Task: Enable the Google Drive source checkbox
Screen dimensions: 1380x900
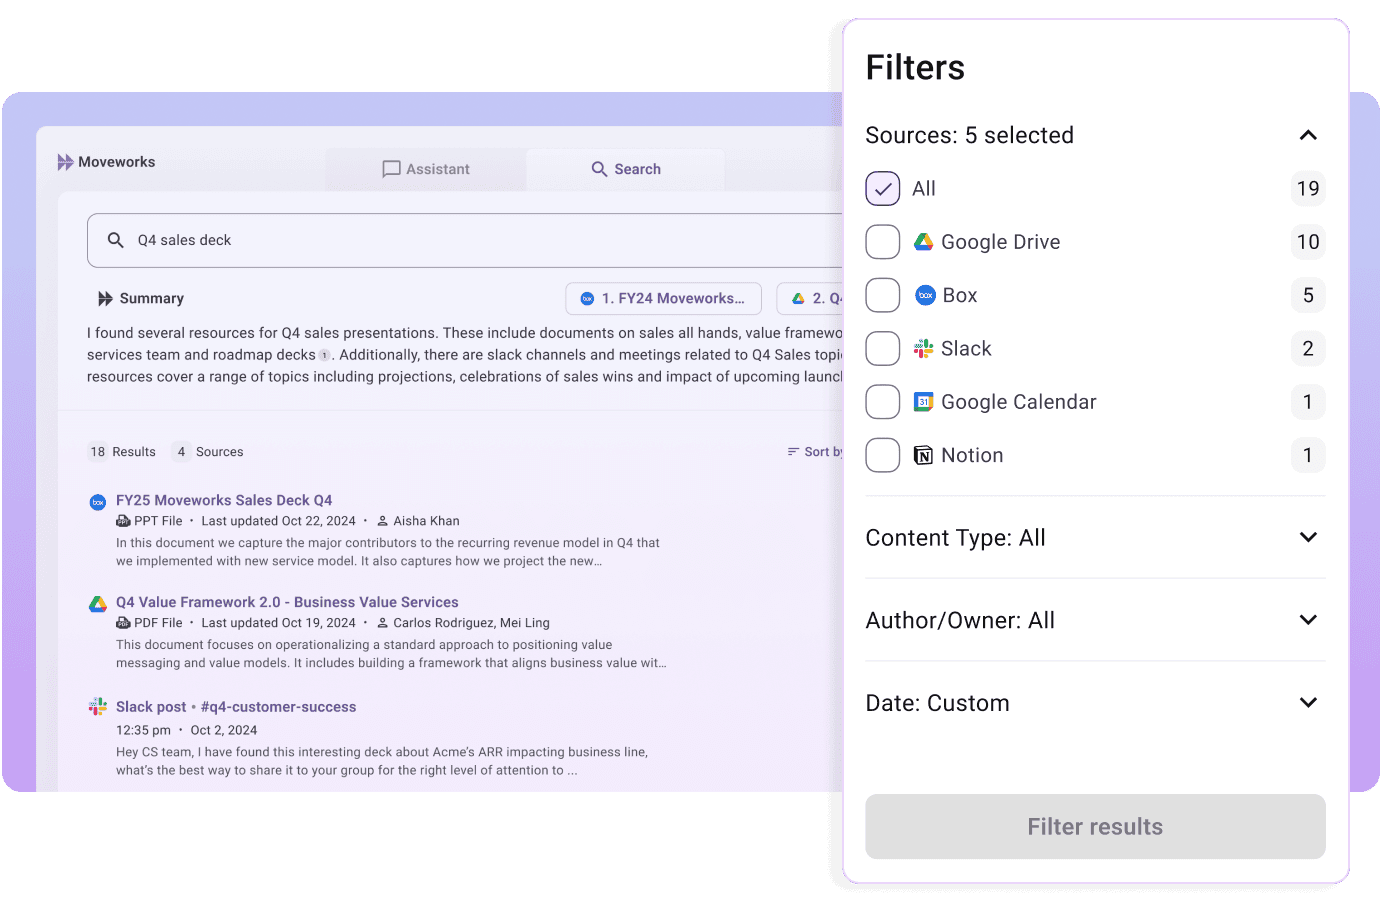Action: click(882, 241)
